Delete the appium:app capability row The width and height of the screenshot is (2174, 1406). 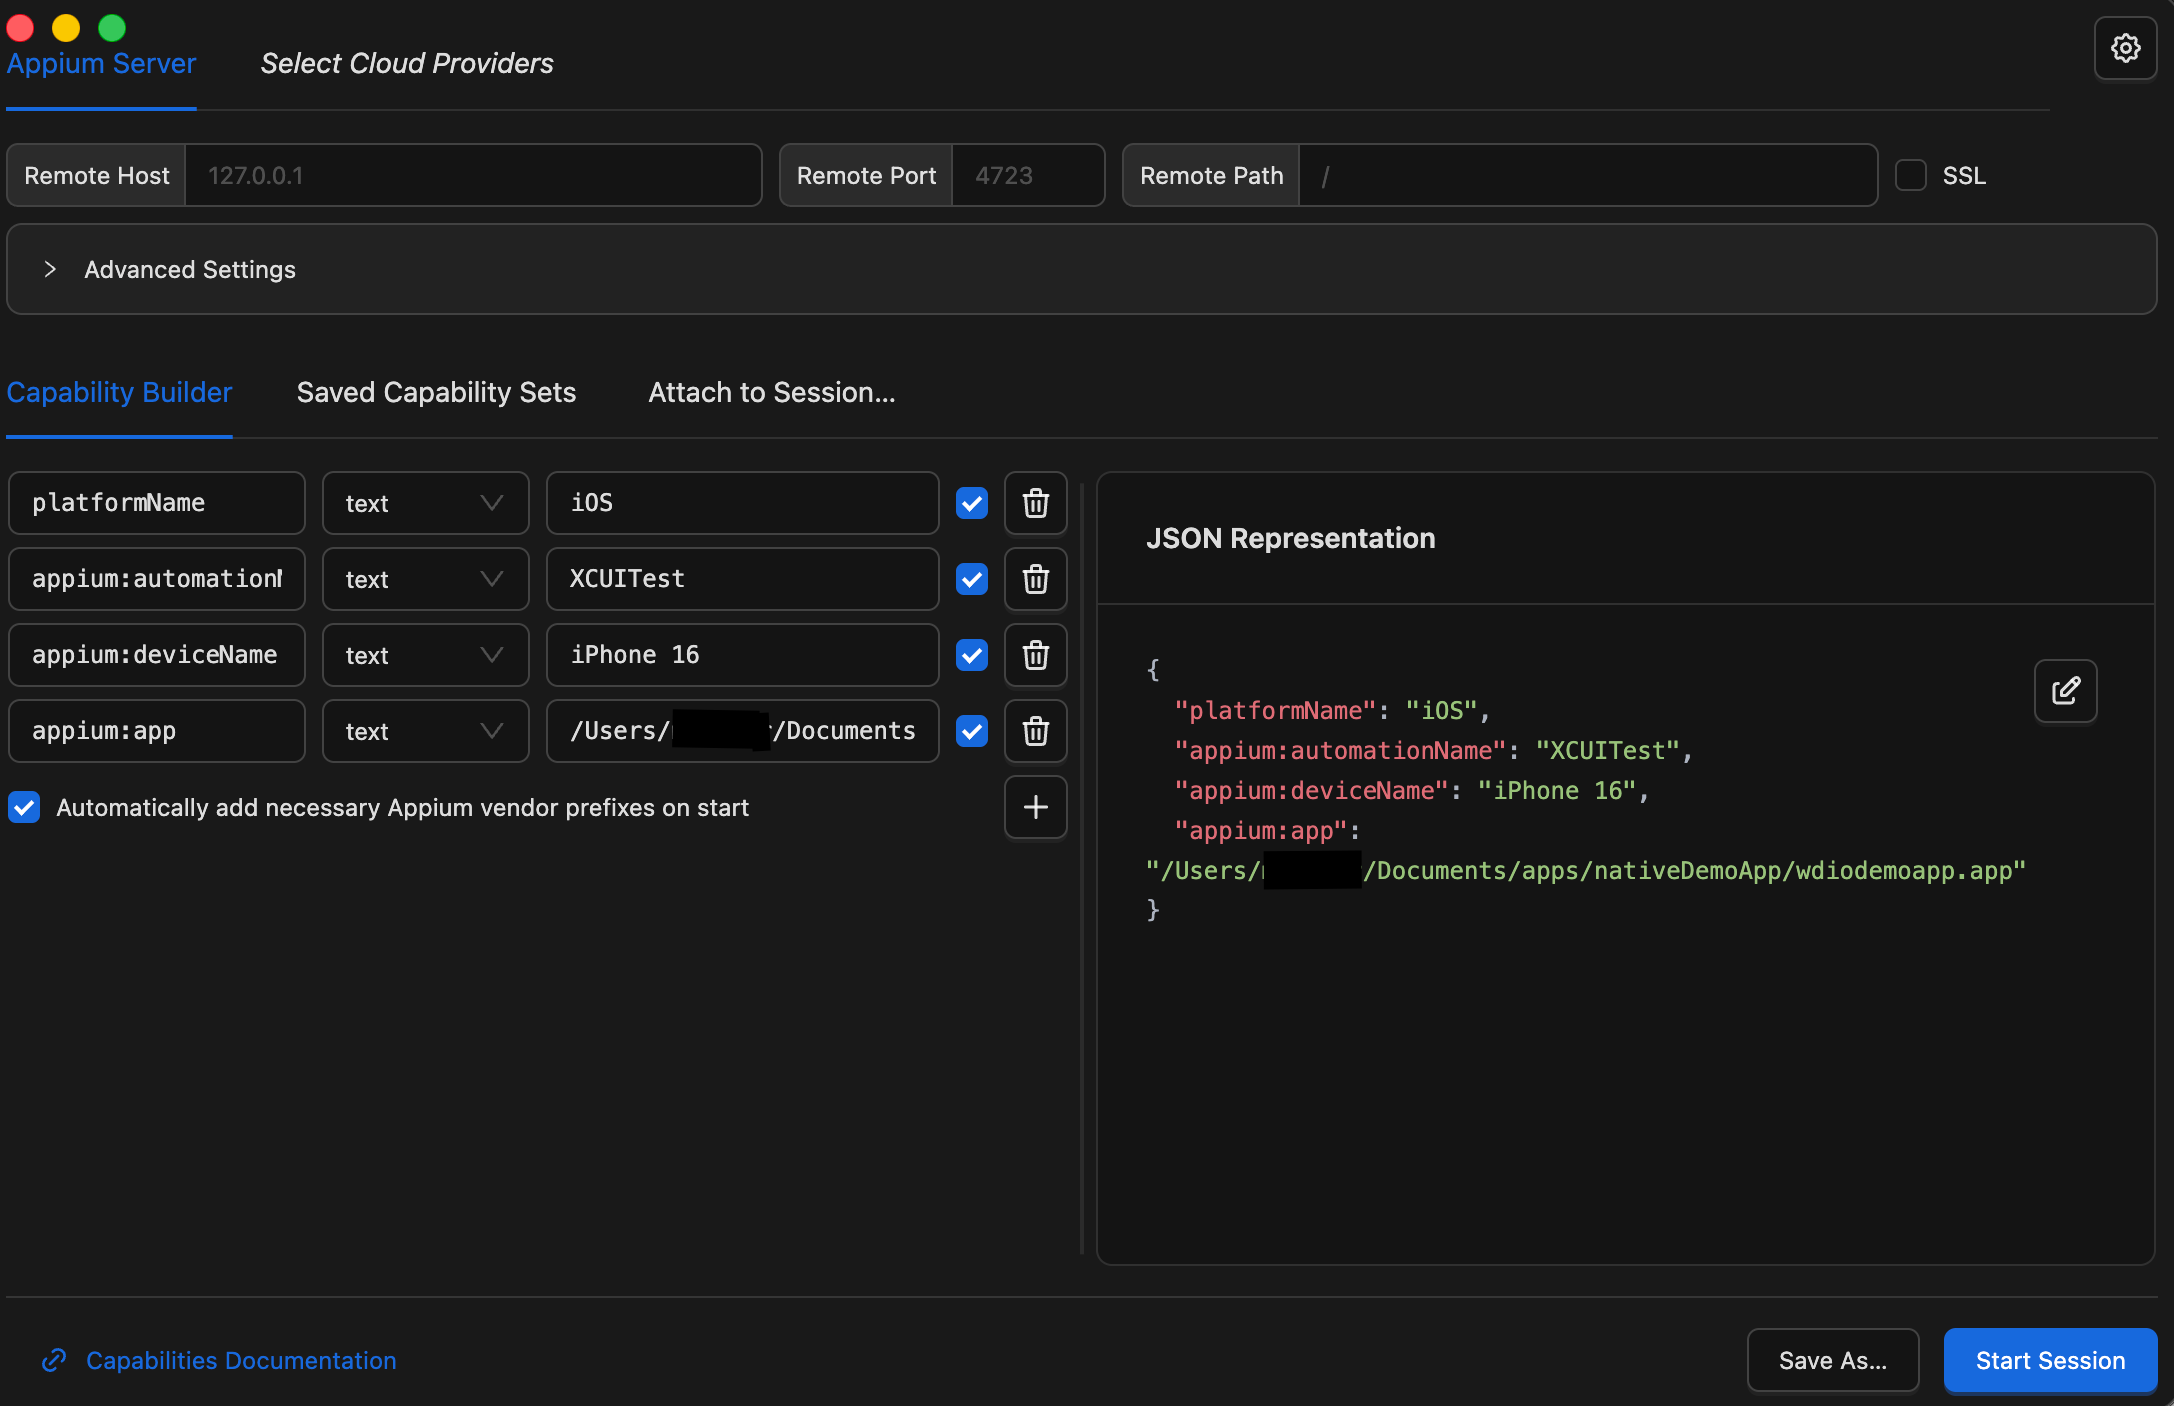click(x=1035, y=731)
